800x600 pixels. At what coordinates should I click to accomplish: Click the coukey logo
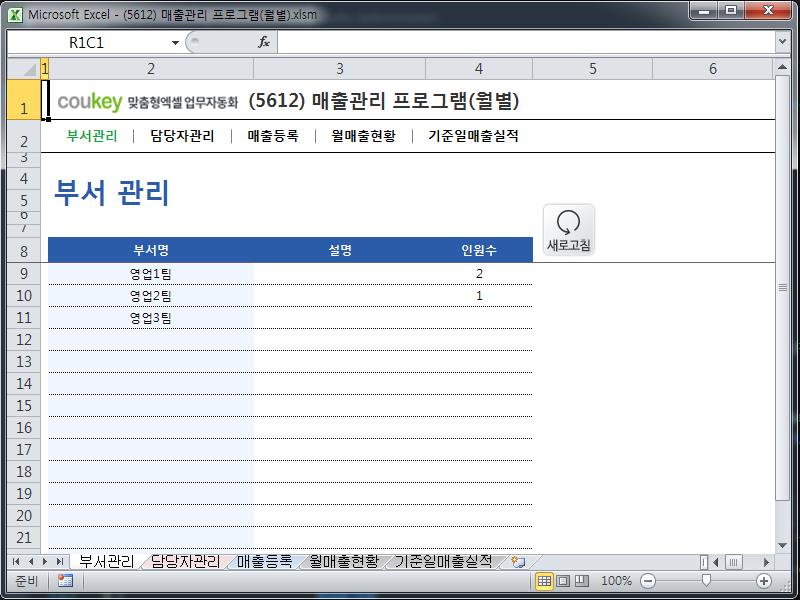coord(90,102)
